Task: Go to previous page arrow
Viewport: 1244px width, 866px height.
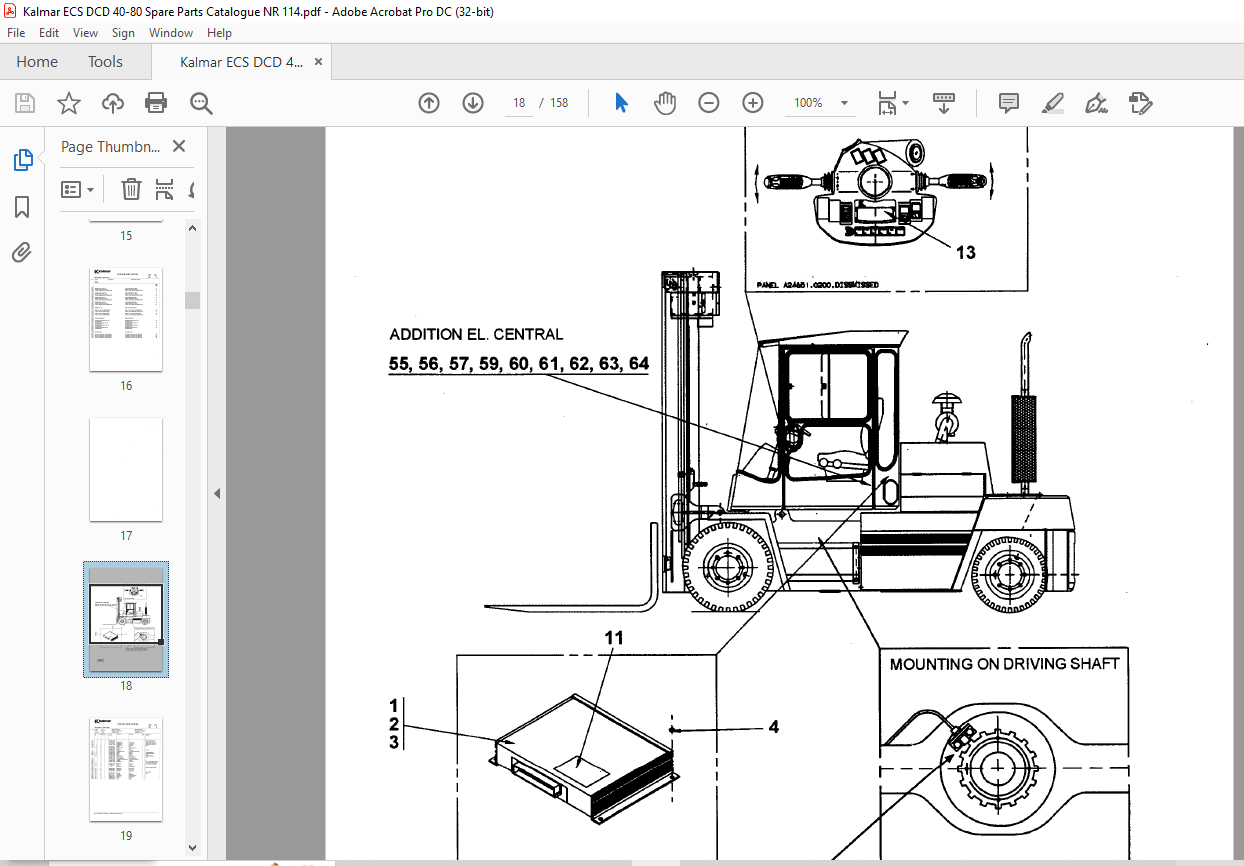Action: (429, 103)
